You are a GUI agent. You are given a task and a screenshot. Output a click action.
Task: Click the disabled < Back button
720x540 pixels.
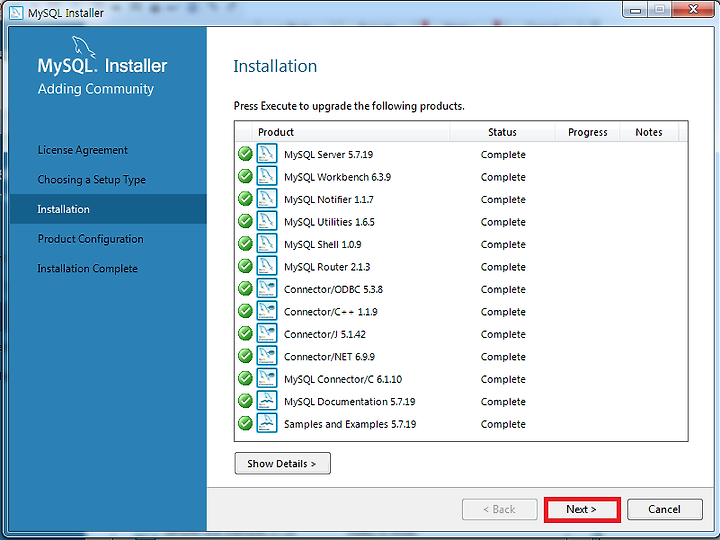(500, 509)
